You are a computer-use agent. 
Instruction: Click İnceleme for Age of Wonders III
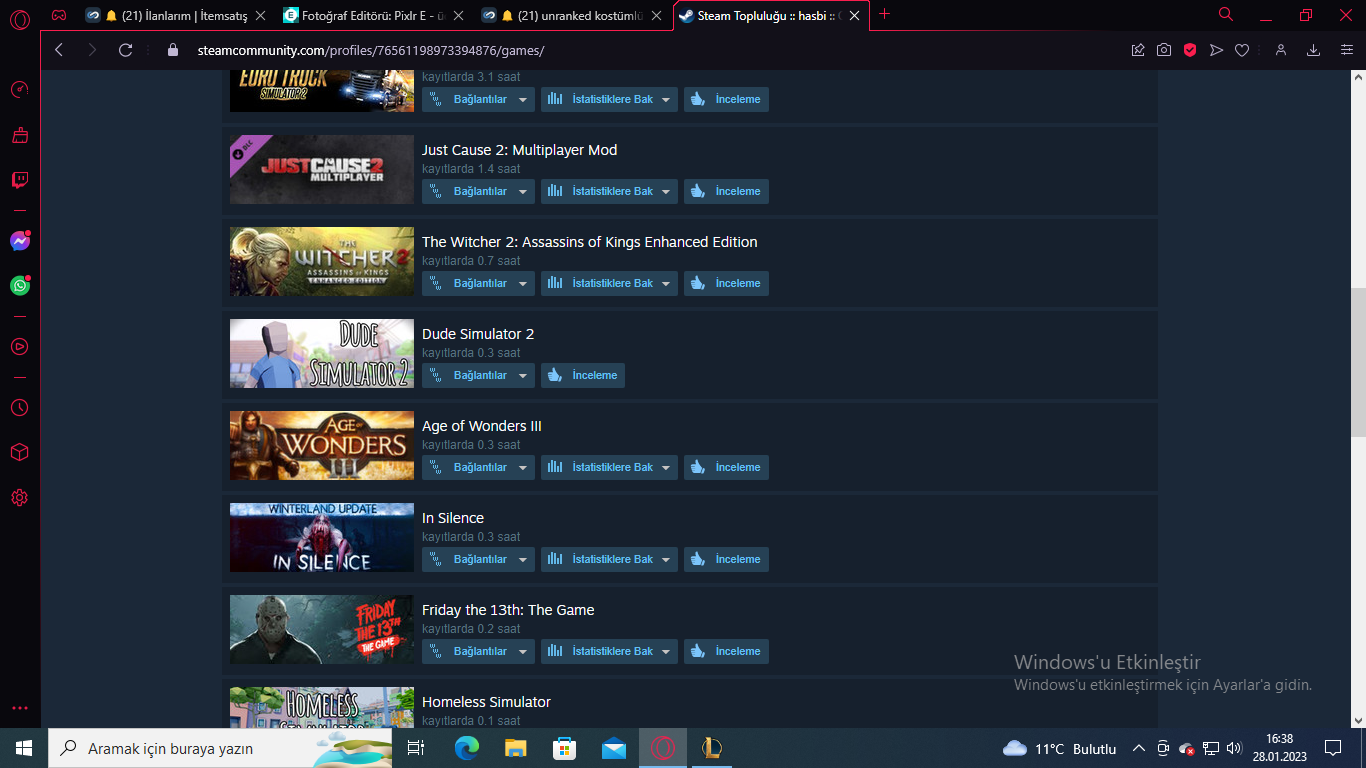726,467
